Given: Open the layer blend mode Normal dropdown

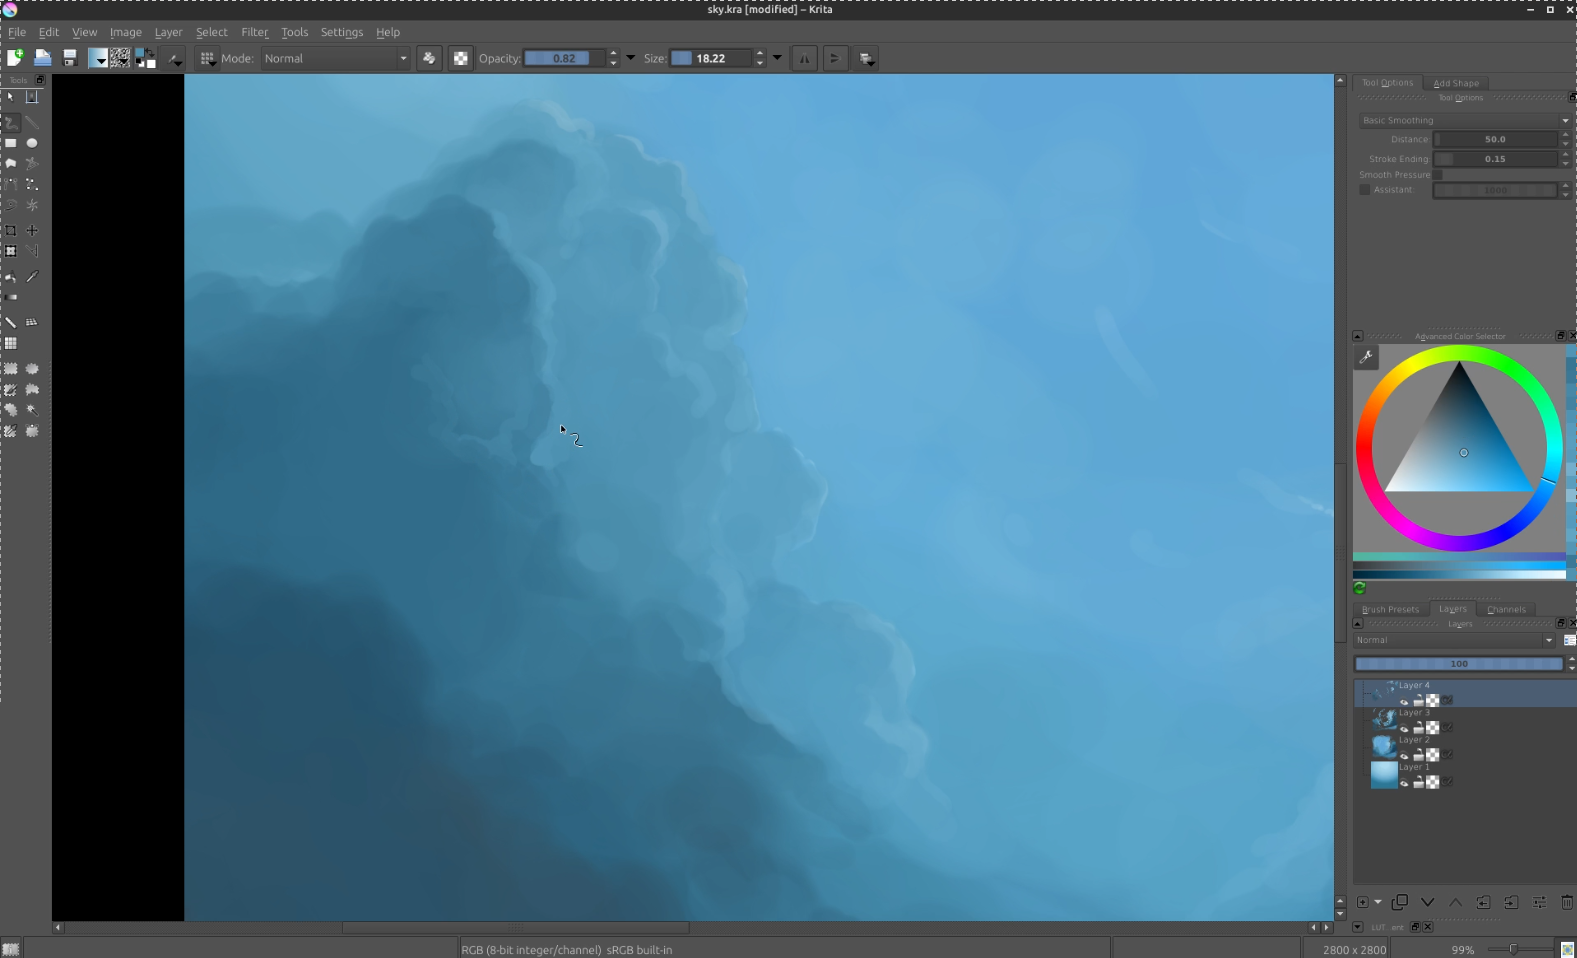Looking at the screenshot, I should pos(1454,640).
